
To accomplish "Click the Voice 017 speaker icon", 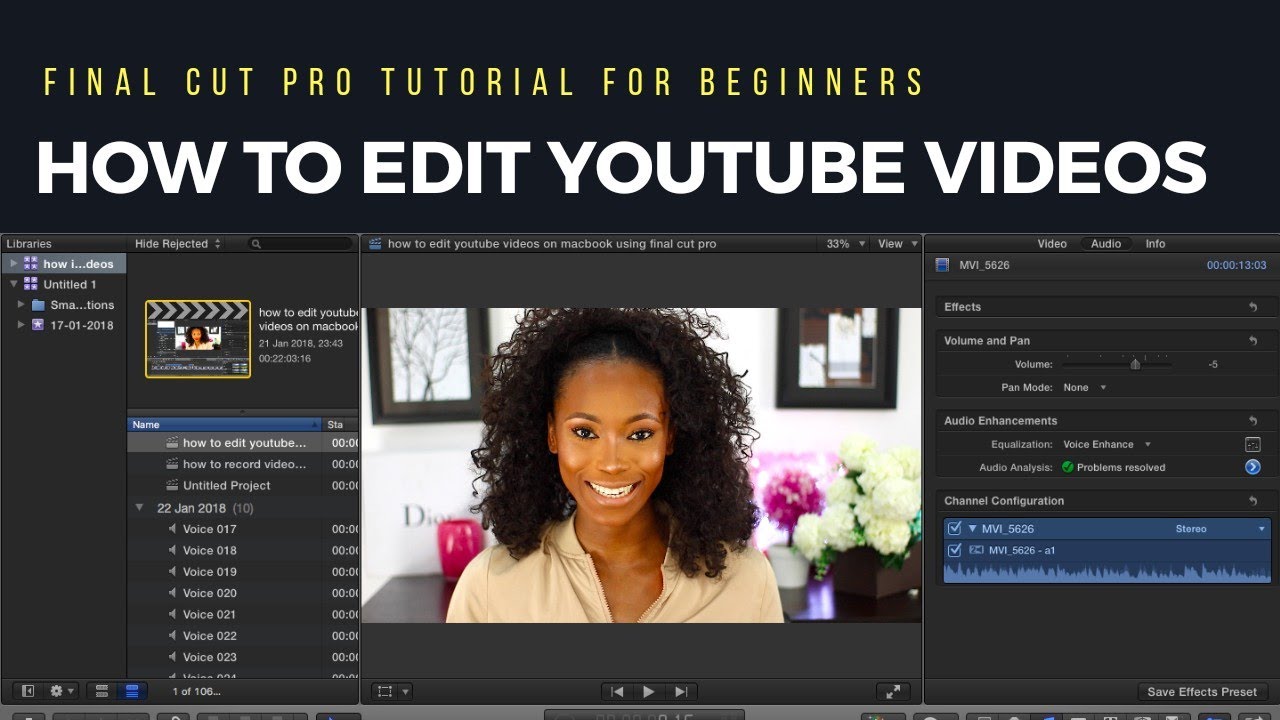I will [x=172, y=529].
